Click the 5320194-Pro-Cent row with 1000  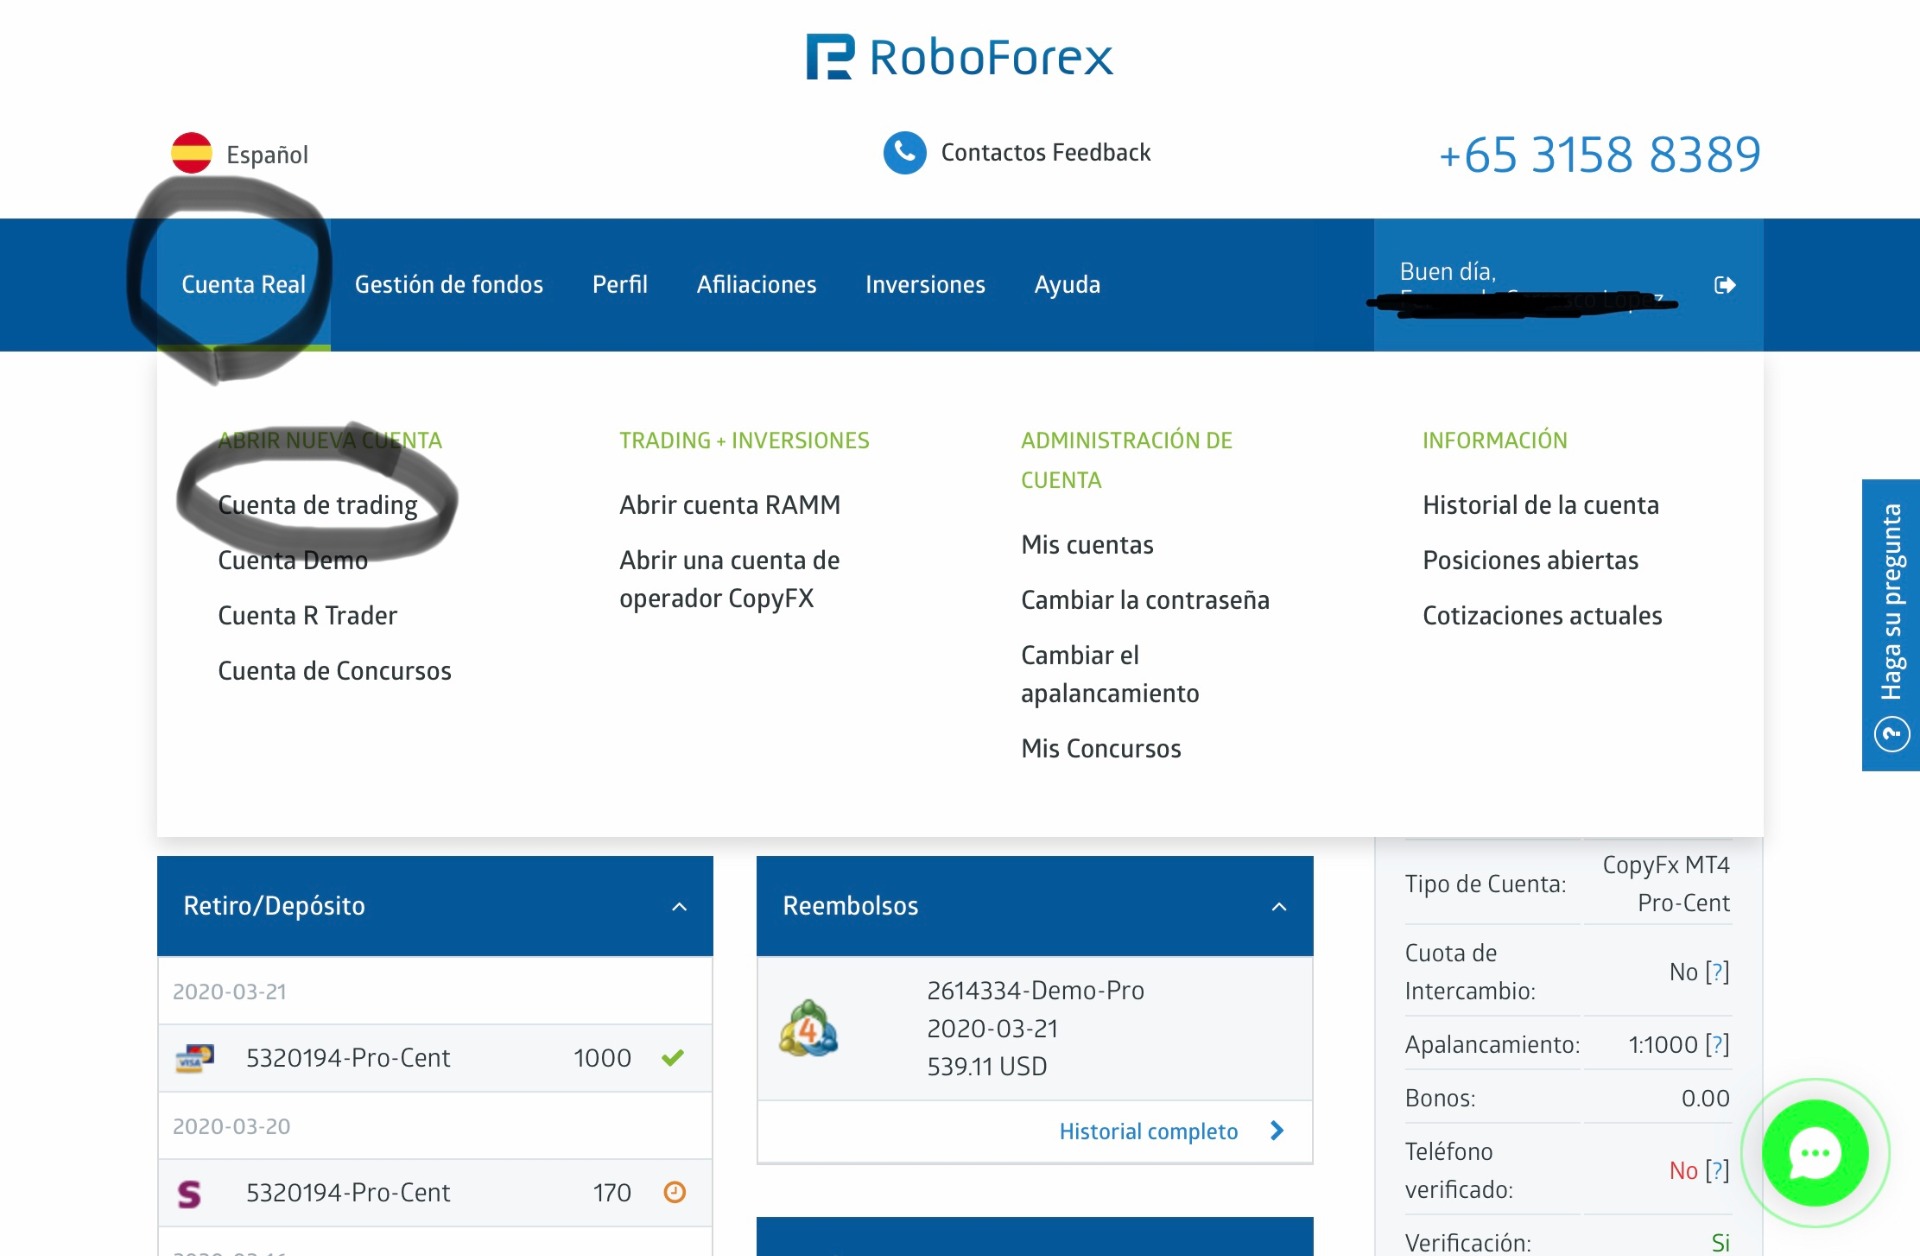click(435, 1058)
